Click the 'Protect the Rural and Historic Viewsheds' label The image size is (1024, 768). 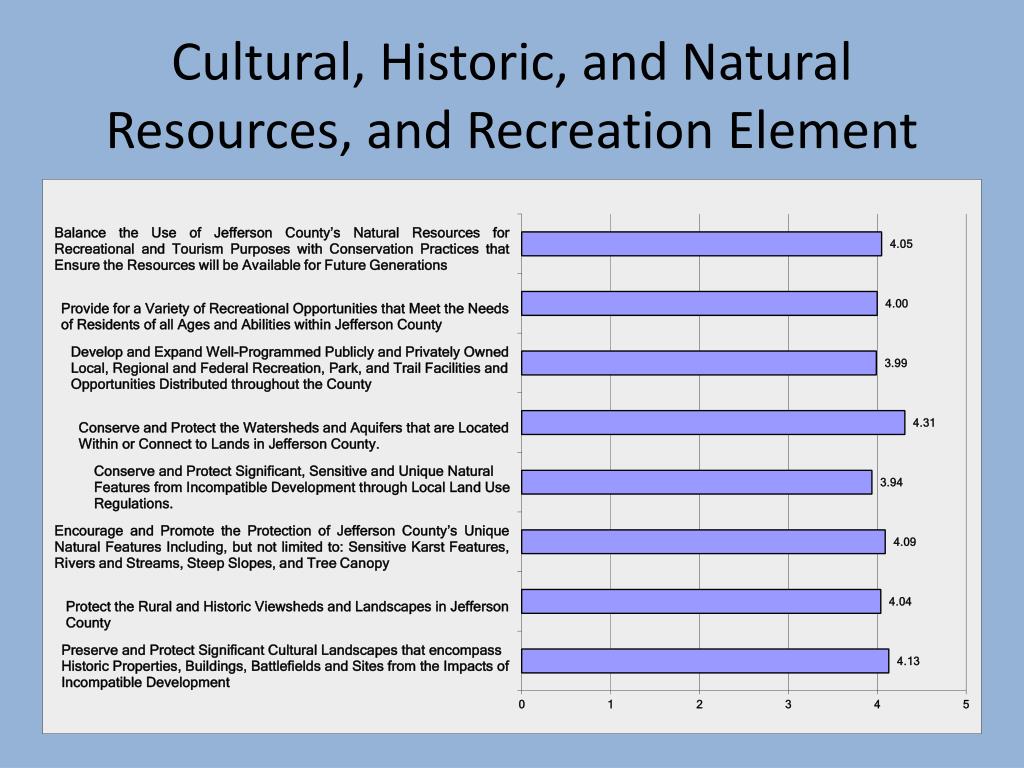287,615
